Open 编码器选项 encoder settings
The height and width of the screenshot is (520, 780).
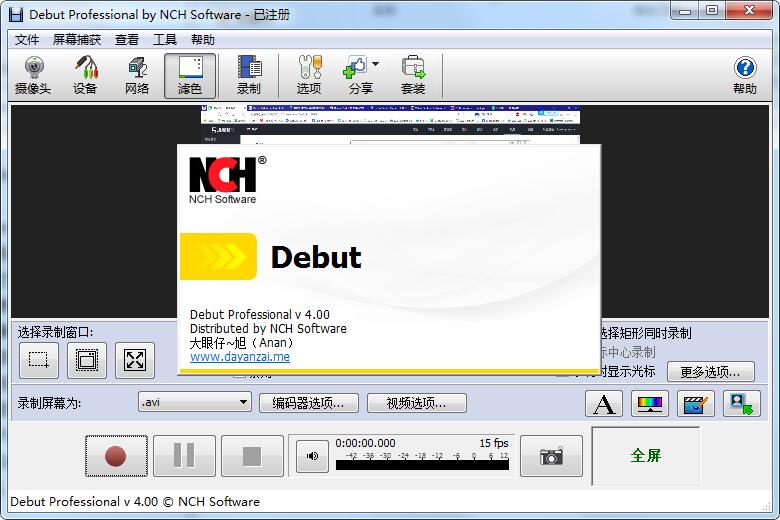click(308, 403)
